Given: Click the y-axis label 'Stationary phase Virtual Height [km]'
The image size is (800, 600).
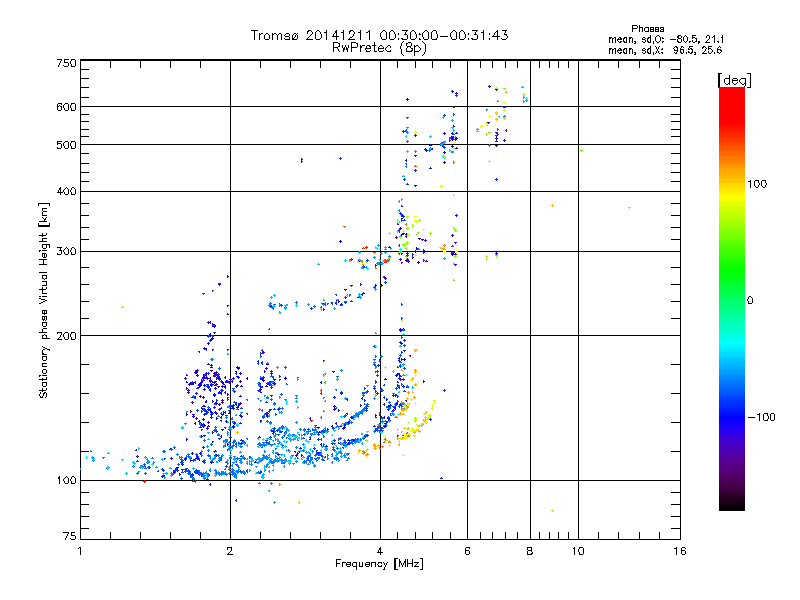Looking at the screenshot, I should coord(44,300).
